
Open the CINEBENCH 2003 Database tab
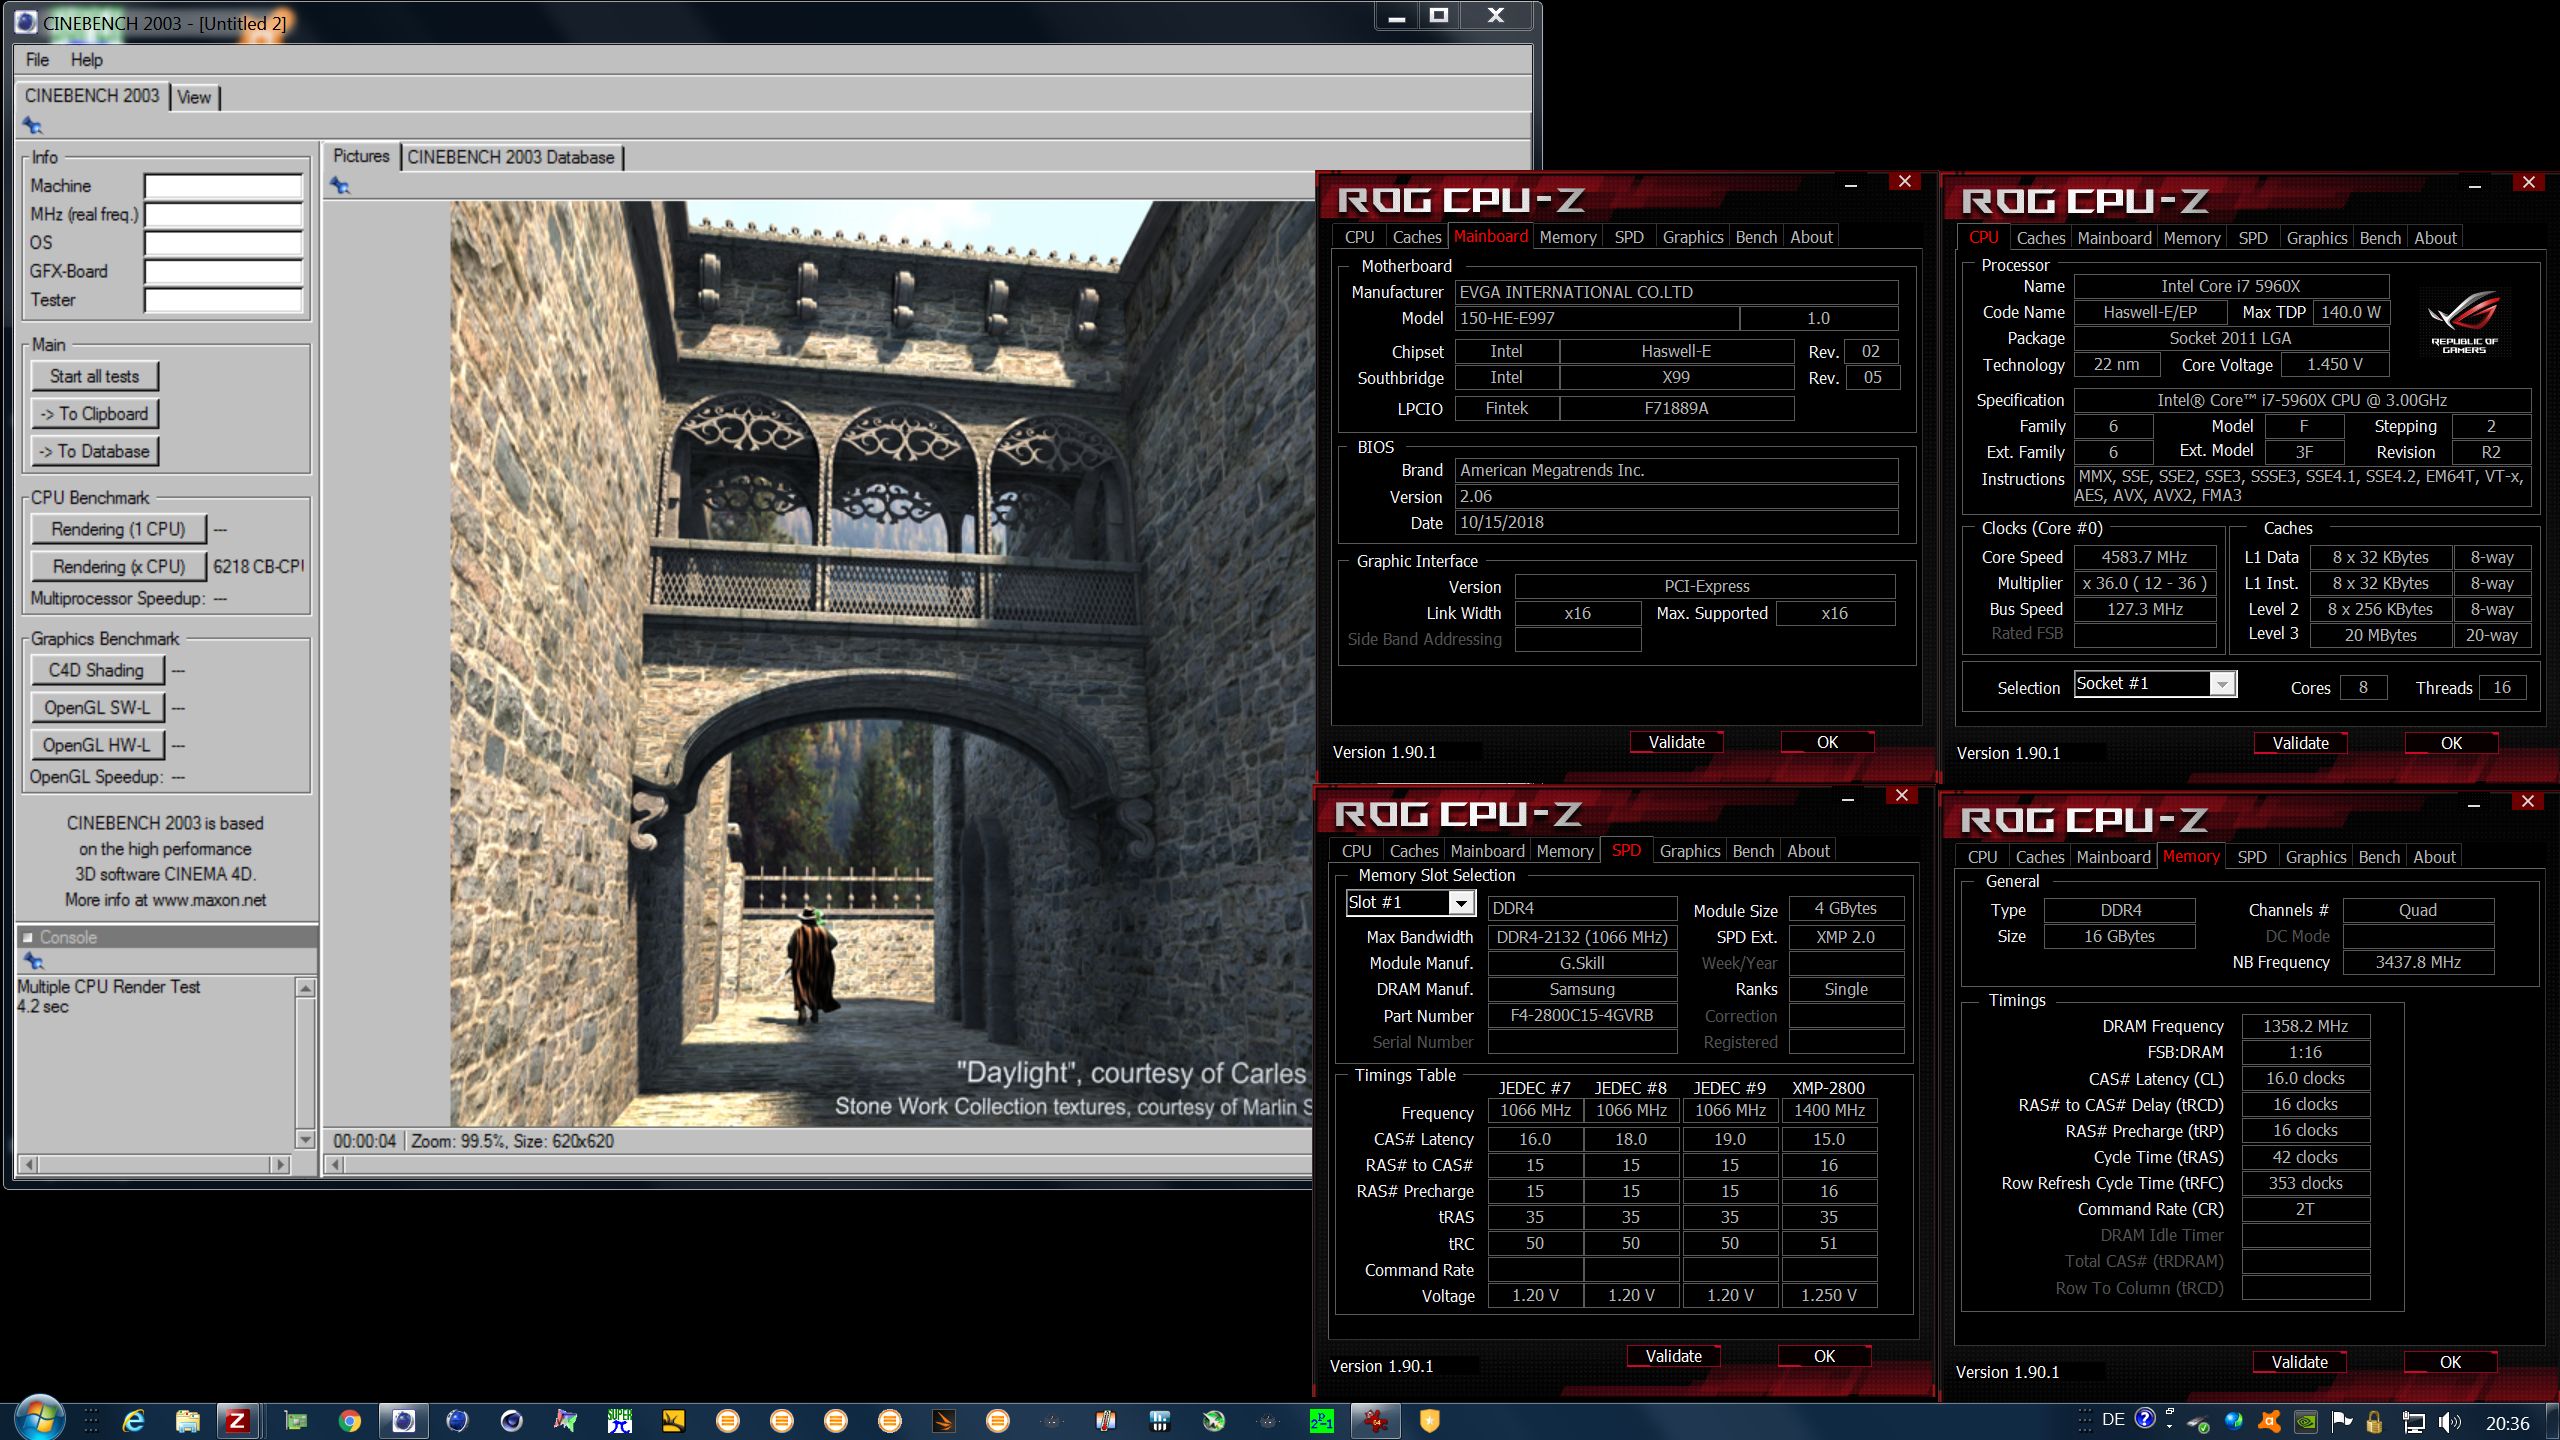[x=511, y=157]
